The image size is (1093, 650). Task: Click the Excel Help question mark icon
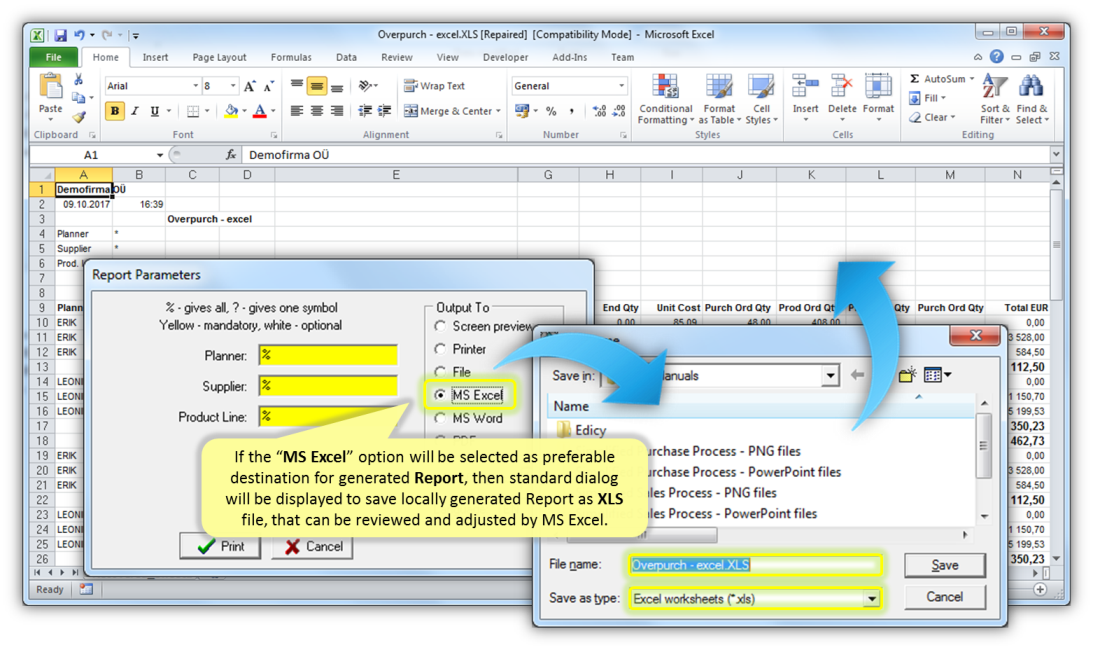[997, 56]
